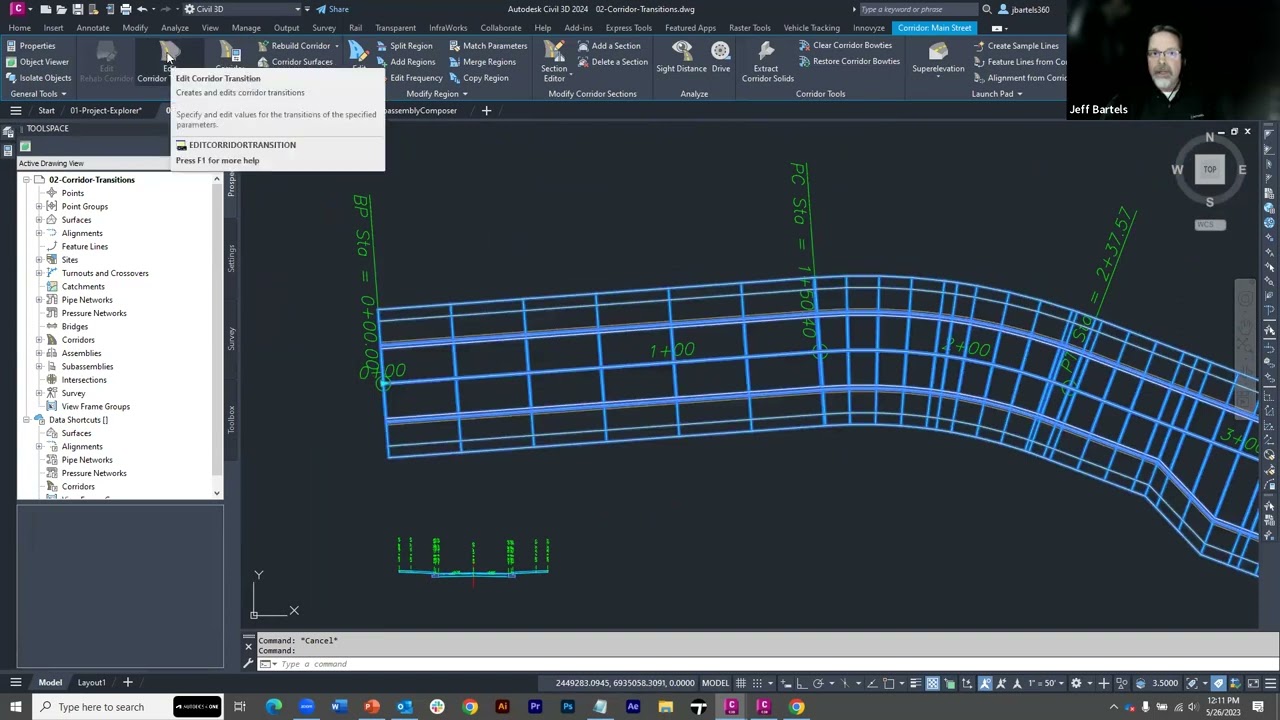1280x720 pixels.
Task: Click the Share button
Action: 332,9
